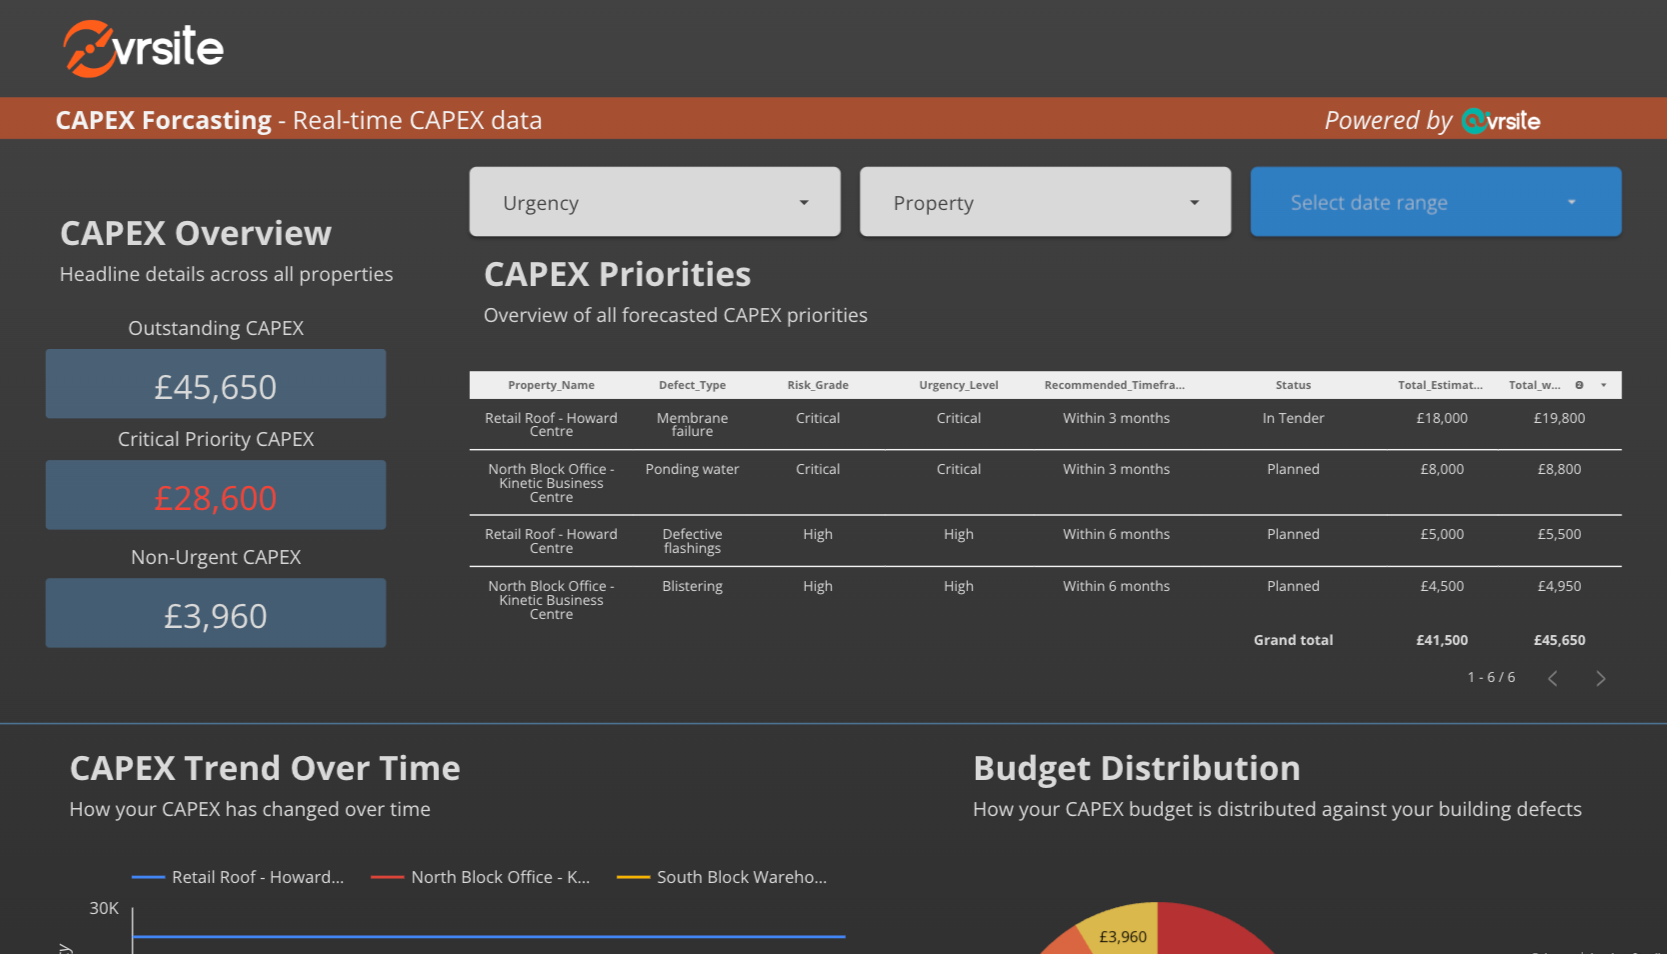Click 'Within 3 months' in Membrane failure row
The width and height of the screenshot is (1667, 954).
tap(1116, 418)
